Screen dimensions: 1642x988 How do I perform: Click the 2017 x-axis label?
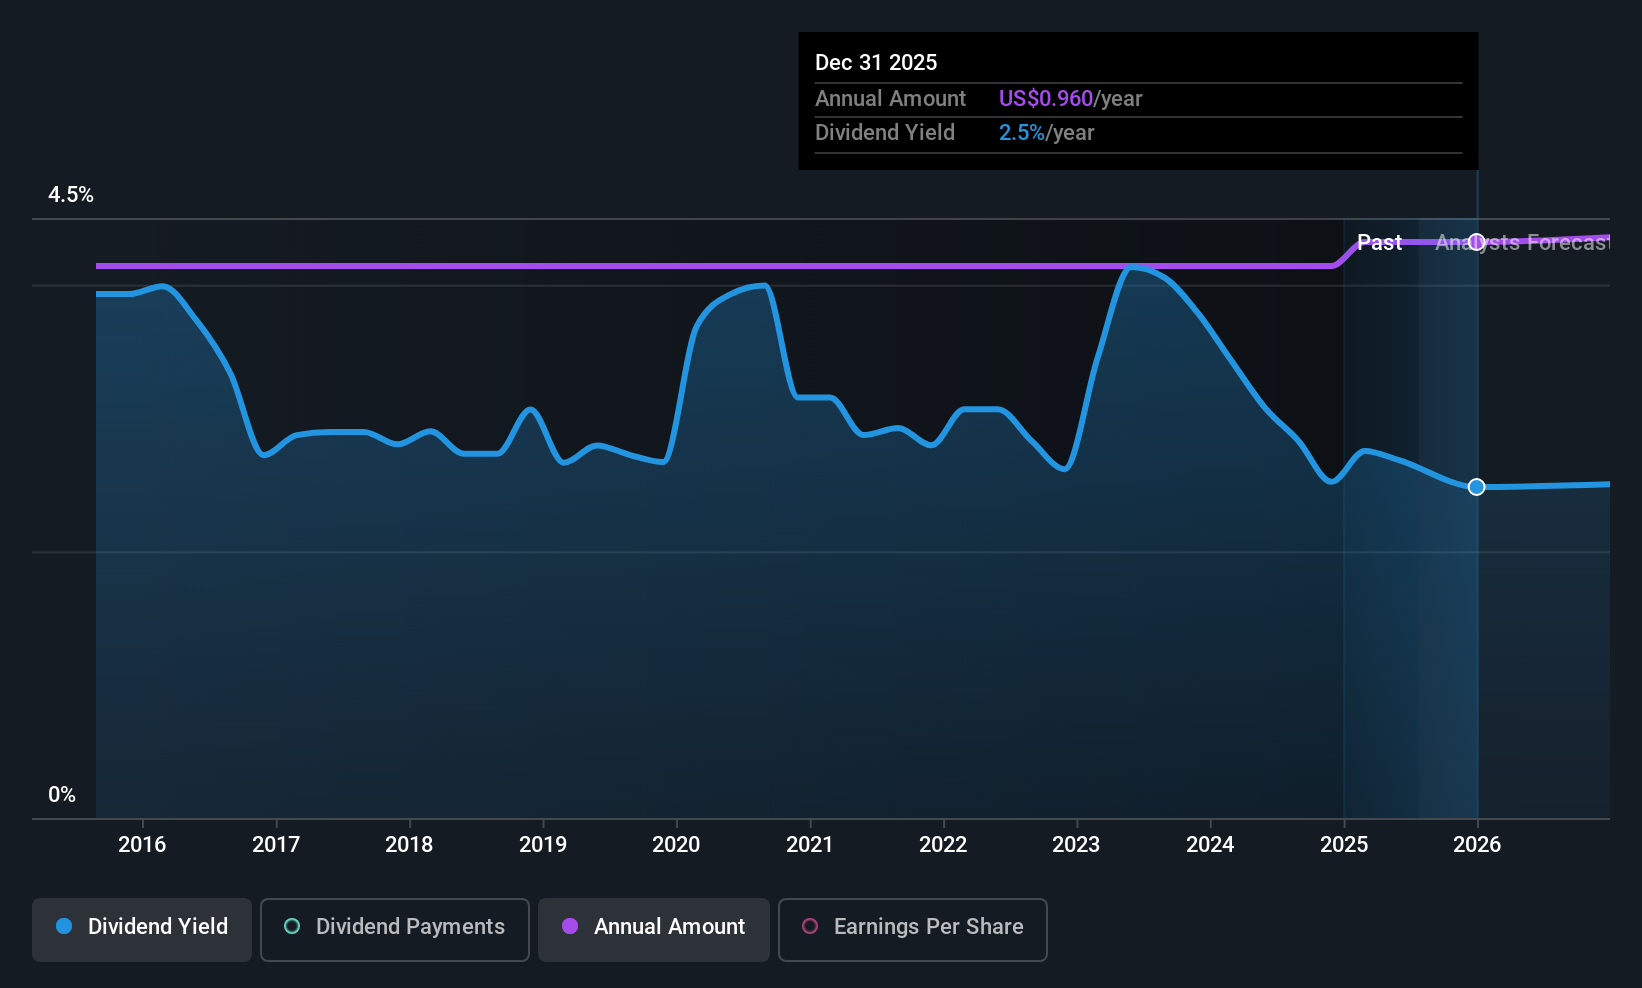[x=276, y=844]
